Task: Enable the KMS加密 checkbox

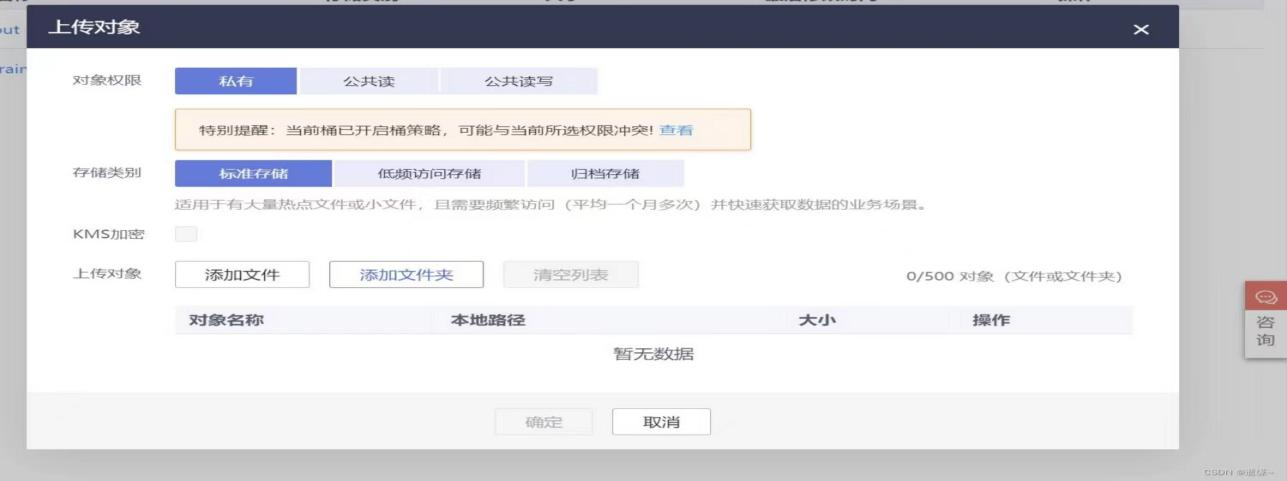Action: tap(186, 234)
